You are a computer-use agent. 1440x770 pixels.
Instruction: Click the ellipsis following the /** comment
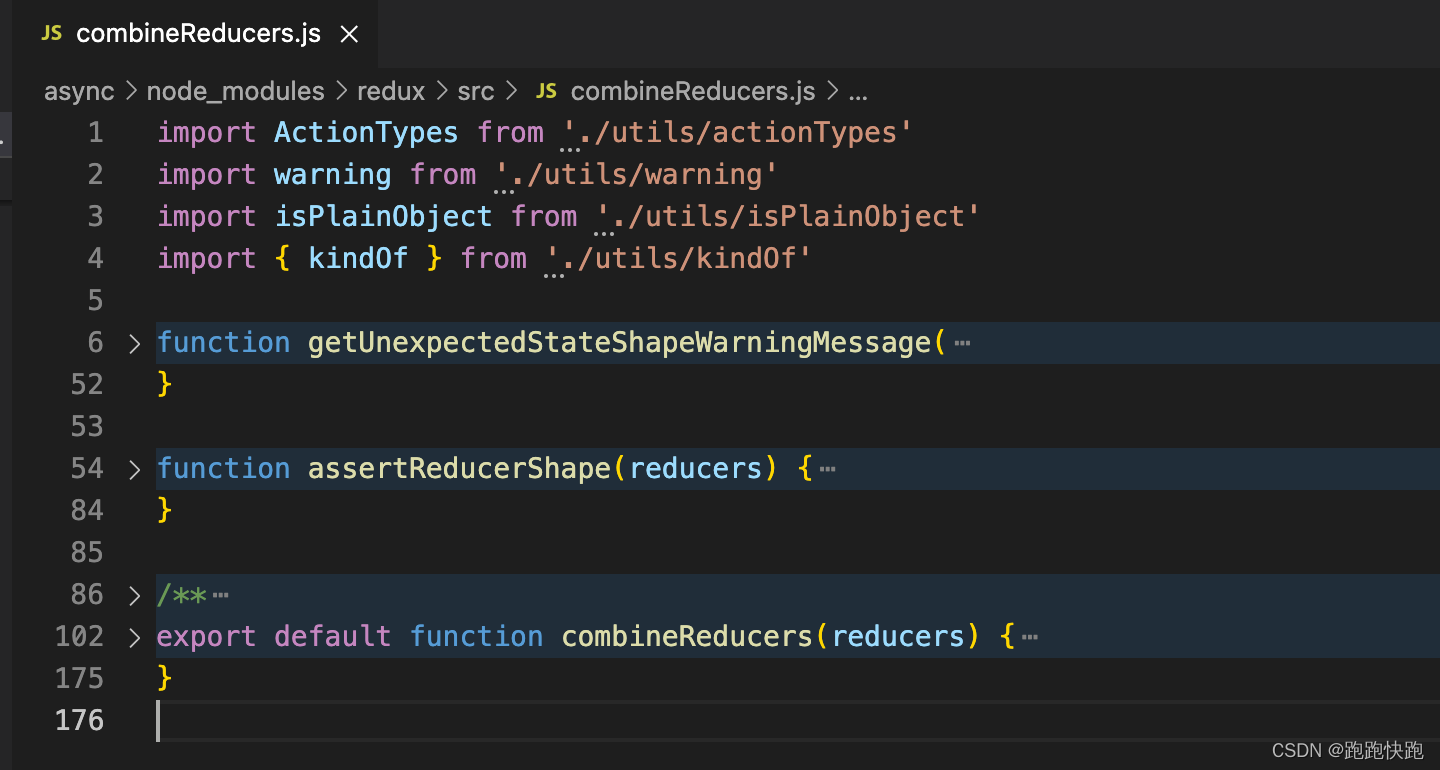click(x=218, y=593)
